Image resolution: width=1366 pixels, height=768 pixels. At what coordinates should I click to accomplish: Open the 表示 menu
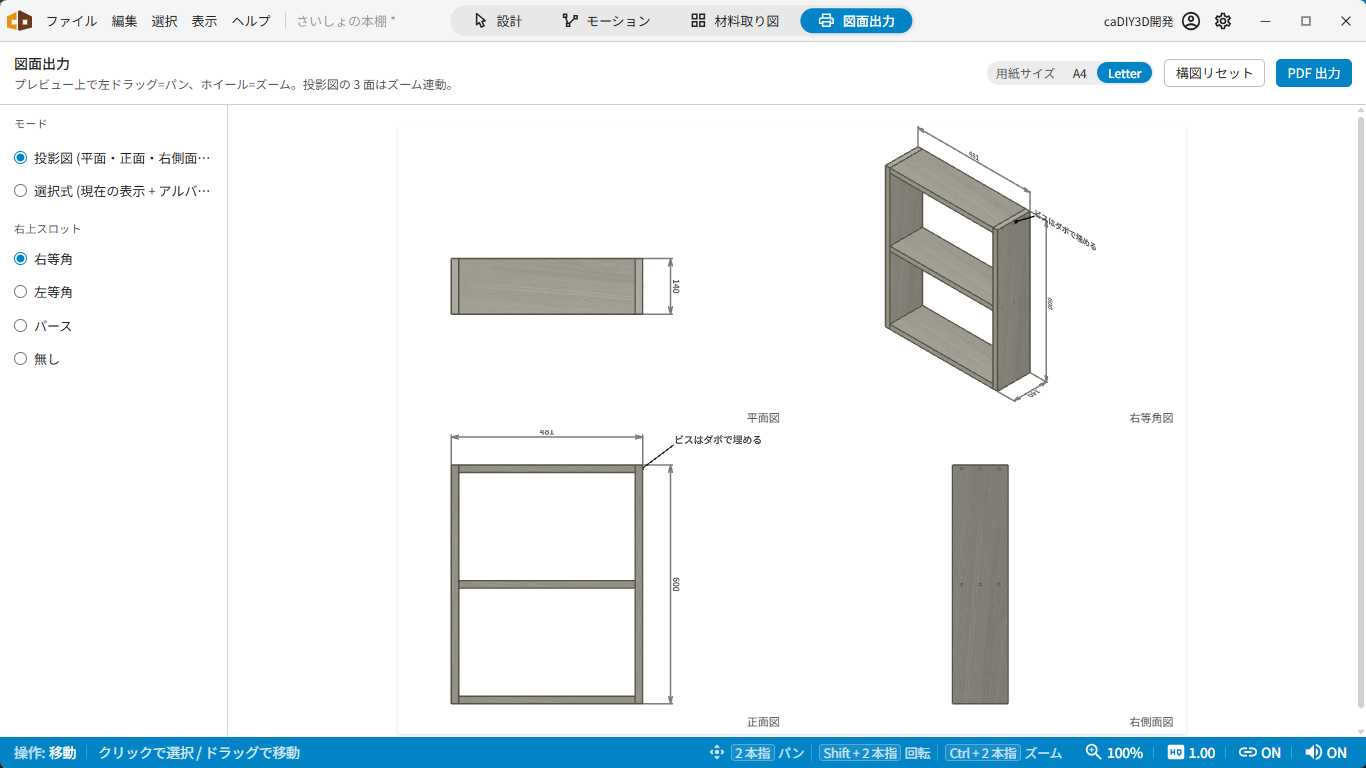pyautogui.click(x=204, y=21)
